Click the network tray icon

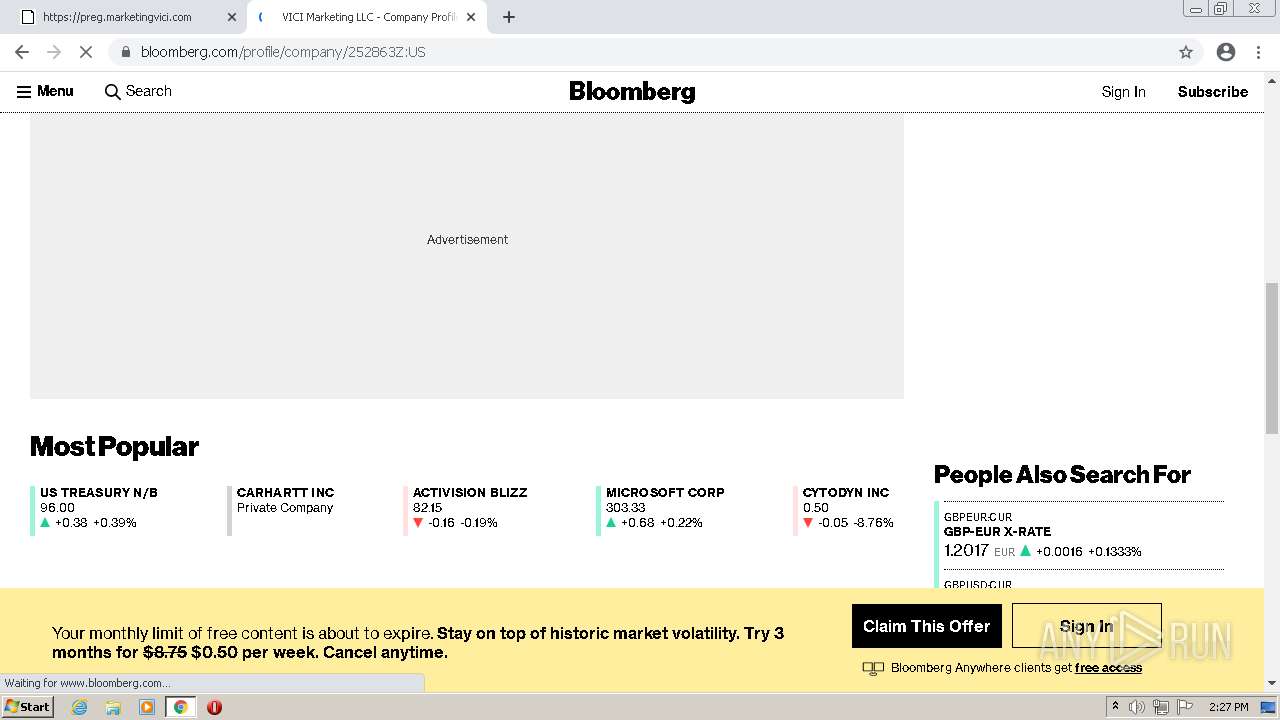(1161, 707)
